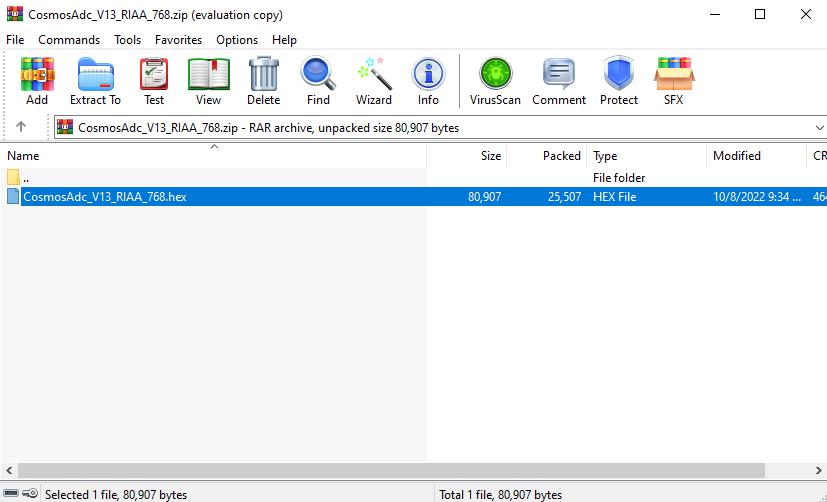Viewport: 827px width, 502px height.
Task: Sort files by Name column header
Action: click(x=213, y=156)
